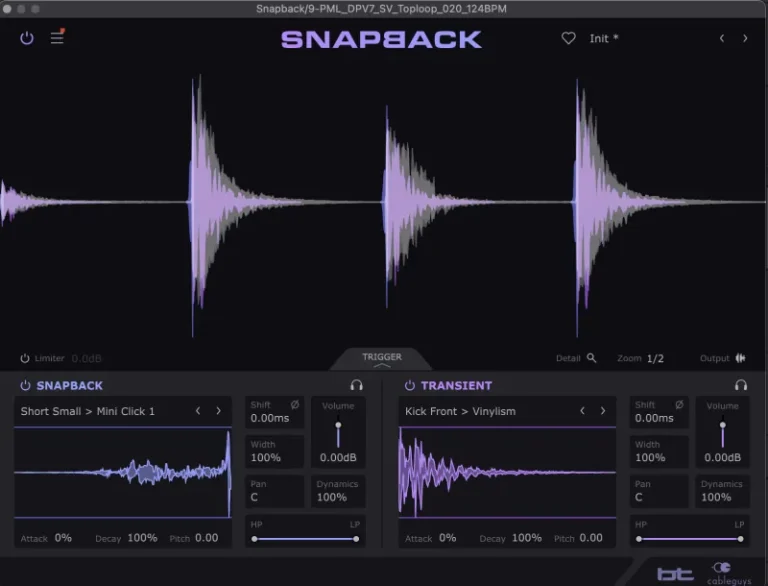Click the Snapback Pitch 0.00 value
Image resolution: width=768 pixels, height=586 pixels.
[206, 538]
